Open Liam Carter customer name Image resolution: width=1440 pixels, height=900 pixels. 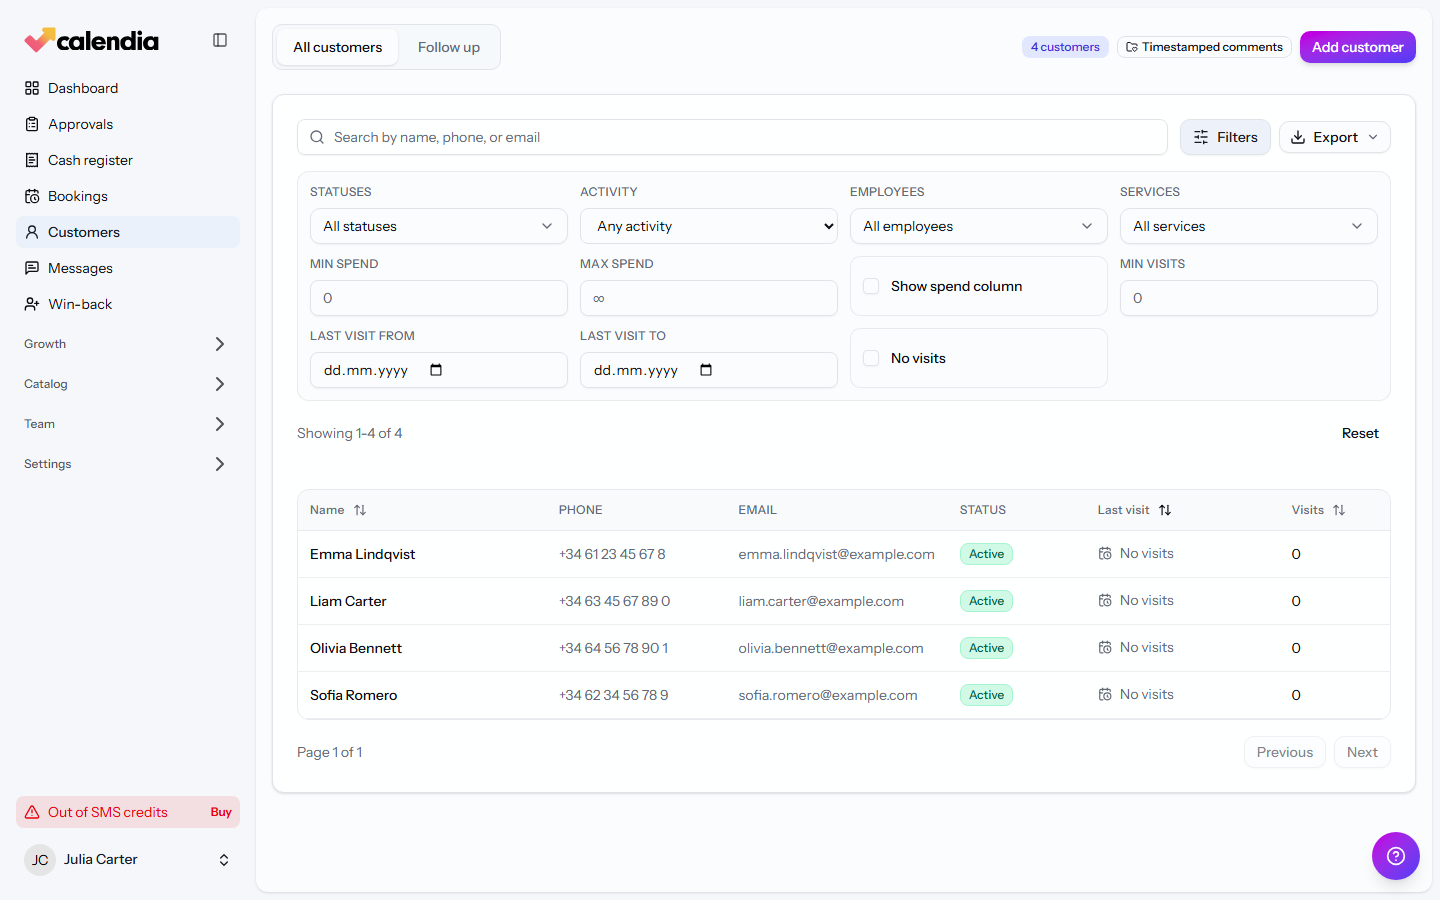[x=348, y=601]
